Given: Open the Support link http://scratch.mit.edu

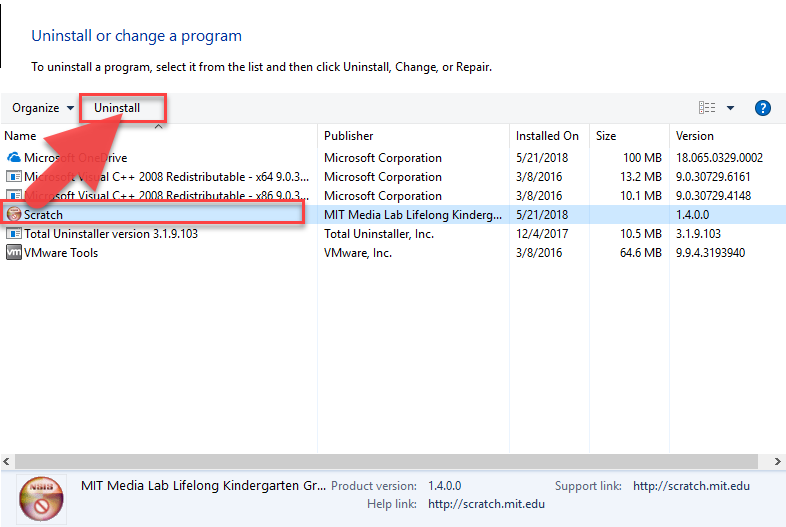Looking at the screenshot, I should [691, 486].
